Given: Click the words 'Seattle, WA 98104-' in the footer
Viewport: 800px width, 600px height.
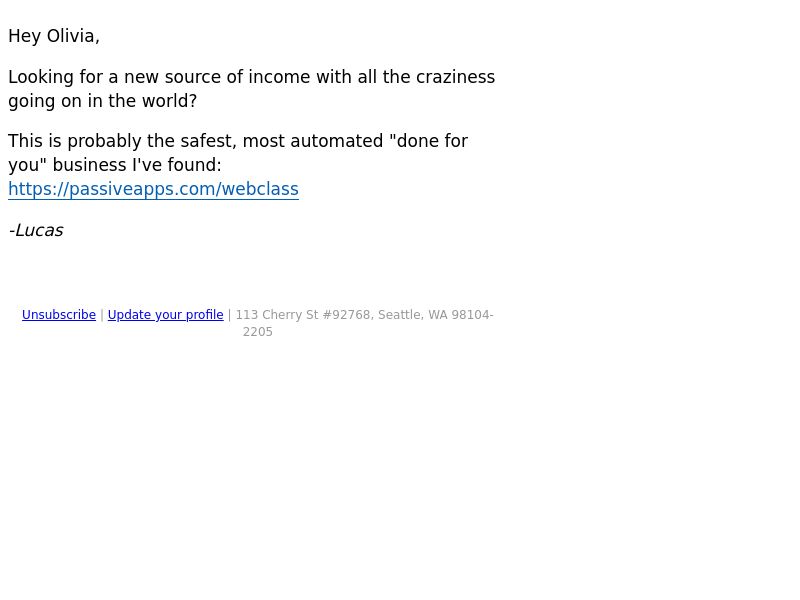Looking at the screenshot, I should [x=436, y=315].
